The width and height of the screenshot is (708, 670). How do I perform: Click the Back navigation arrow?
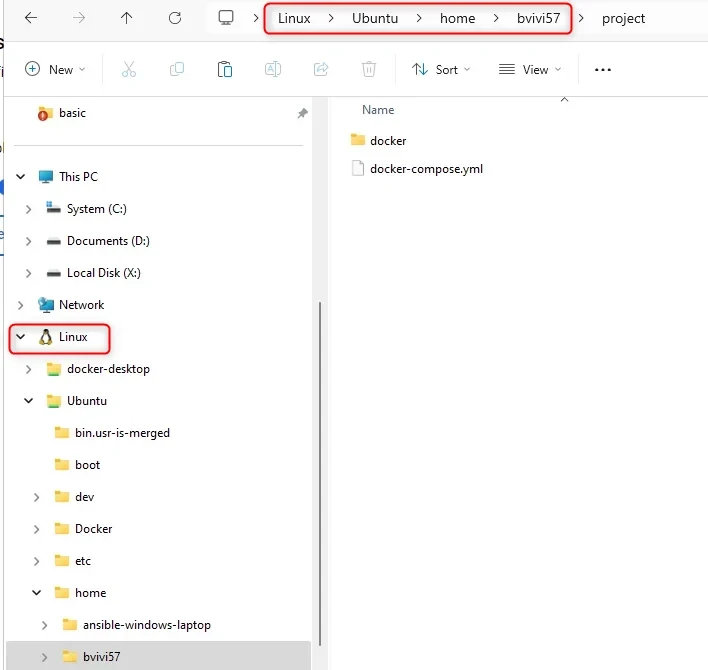[31, 18]
